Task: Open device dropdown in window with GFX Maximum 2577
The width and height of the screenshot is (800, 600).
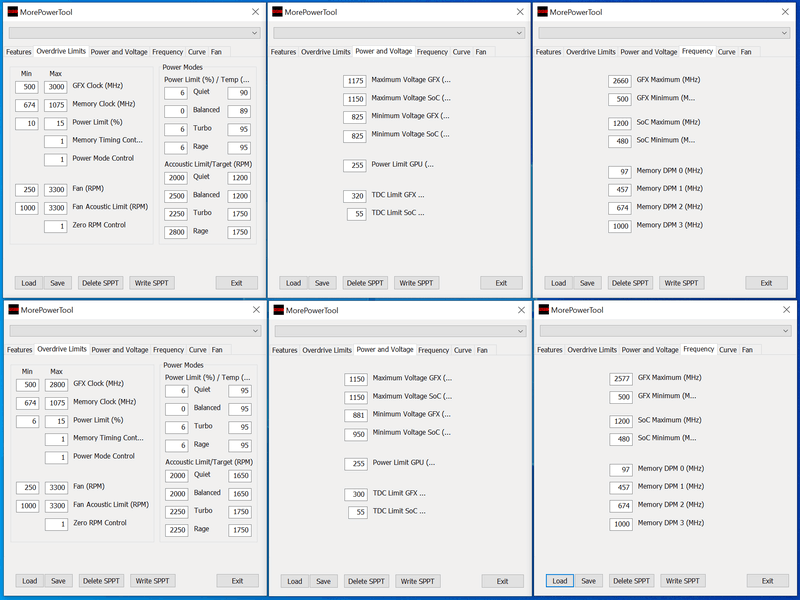Action: point(665,331)
